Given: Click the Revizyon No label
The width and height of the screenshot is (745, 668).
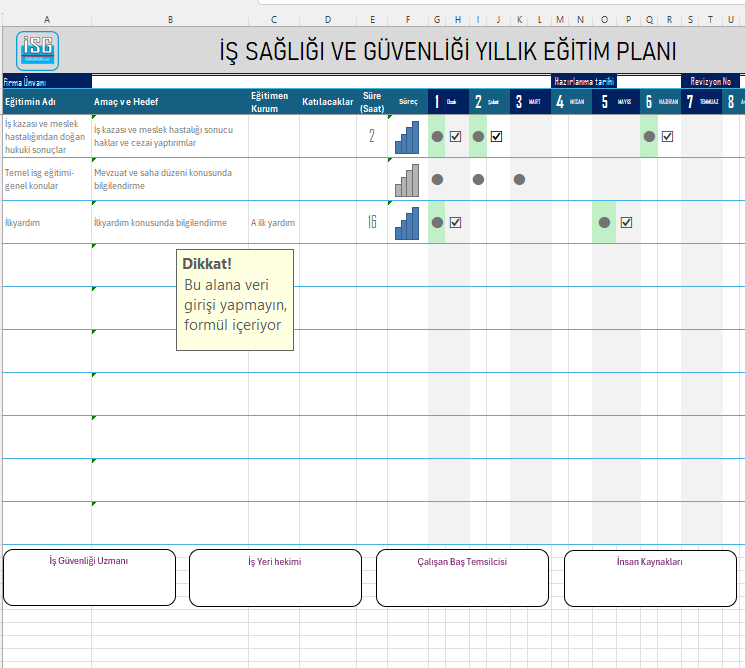Looking at the screenshot, I should point(710,82).
